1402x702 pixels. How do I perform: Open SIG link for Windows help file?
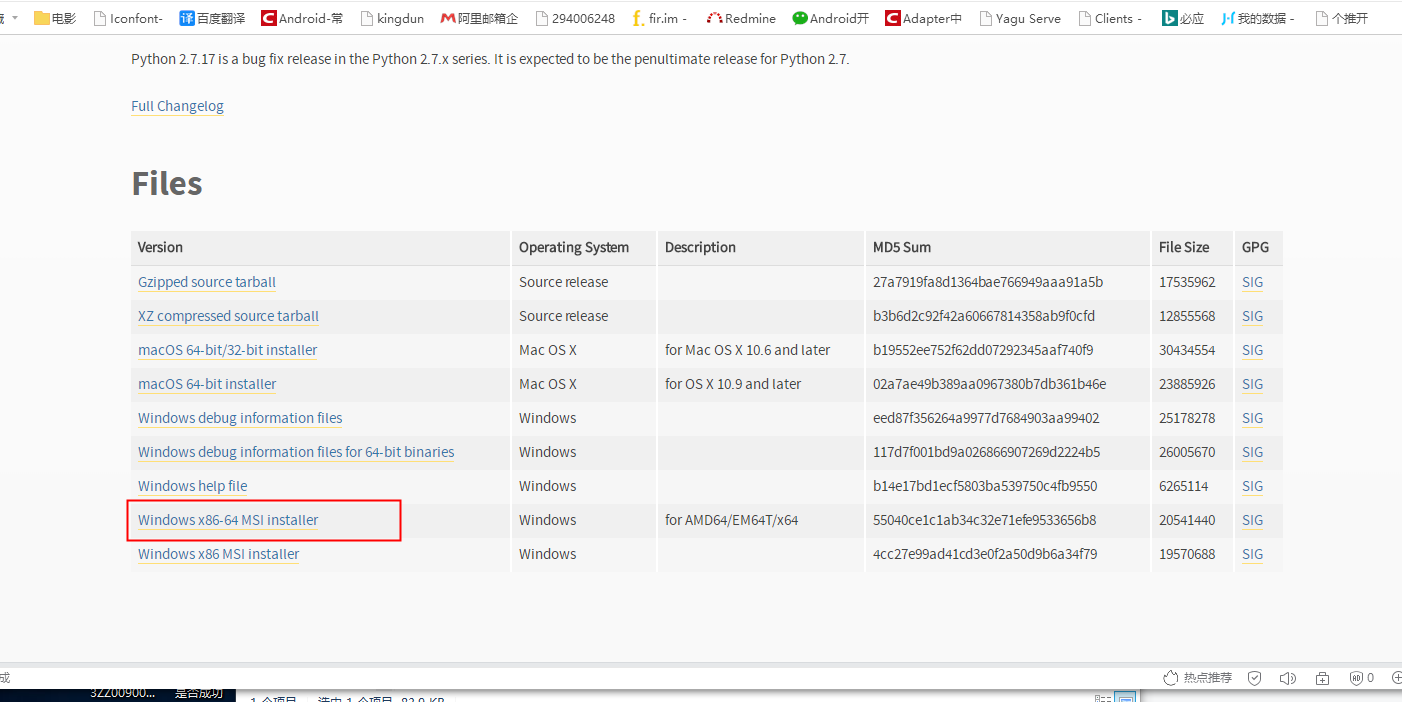coord(1252,486)
